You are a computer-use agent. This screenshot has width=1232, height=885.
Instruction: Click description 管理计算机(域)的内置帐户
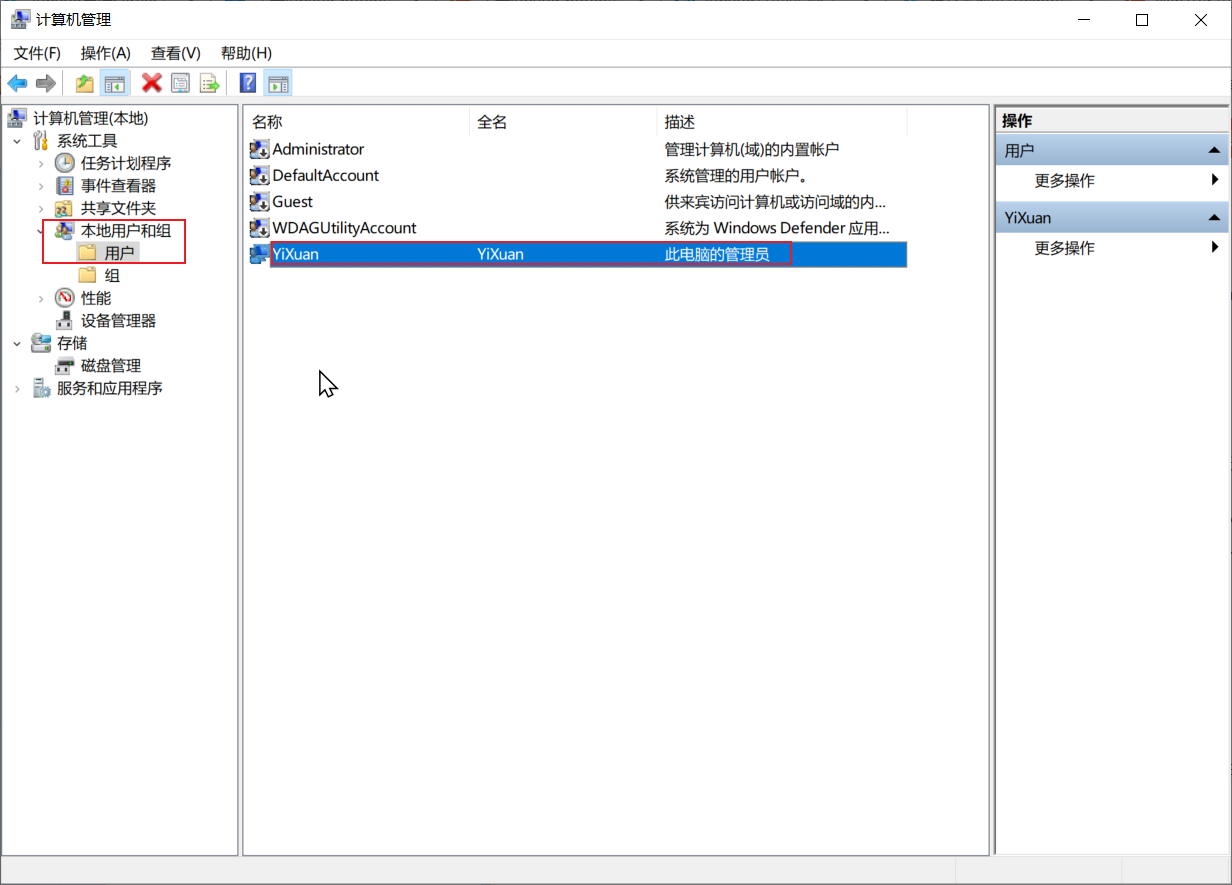(x=752, y=149)
